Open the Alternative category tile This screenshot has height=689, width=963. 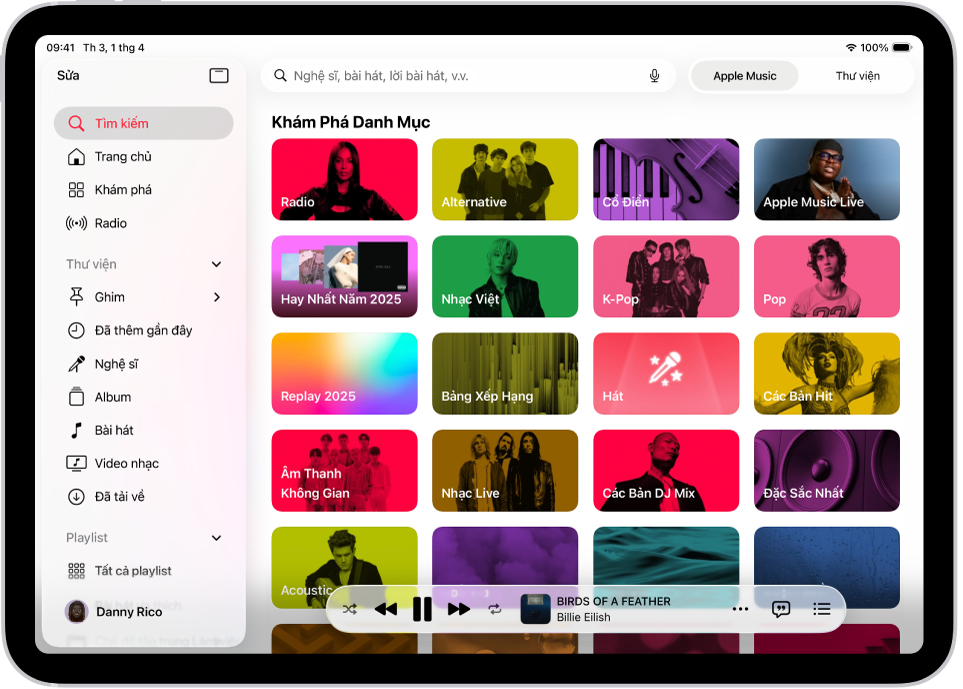coord(505,179)
